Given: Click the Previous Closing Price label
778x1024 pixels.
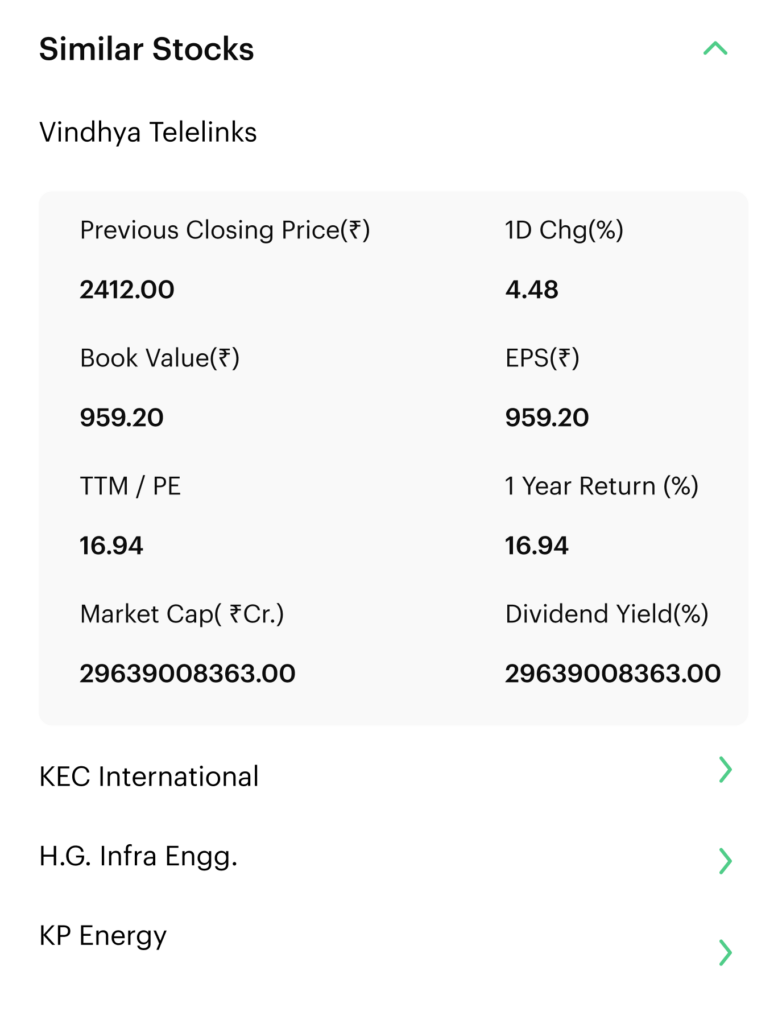Looking at the screenshot, I should [x=225, y=230].
